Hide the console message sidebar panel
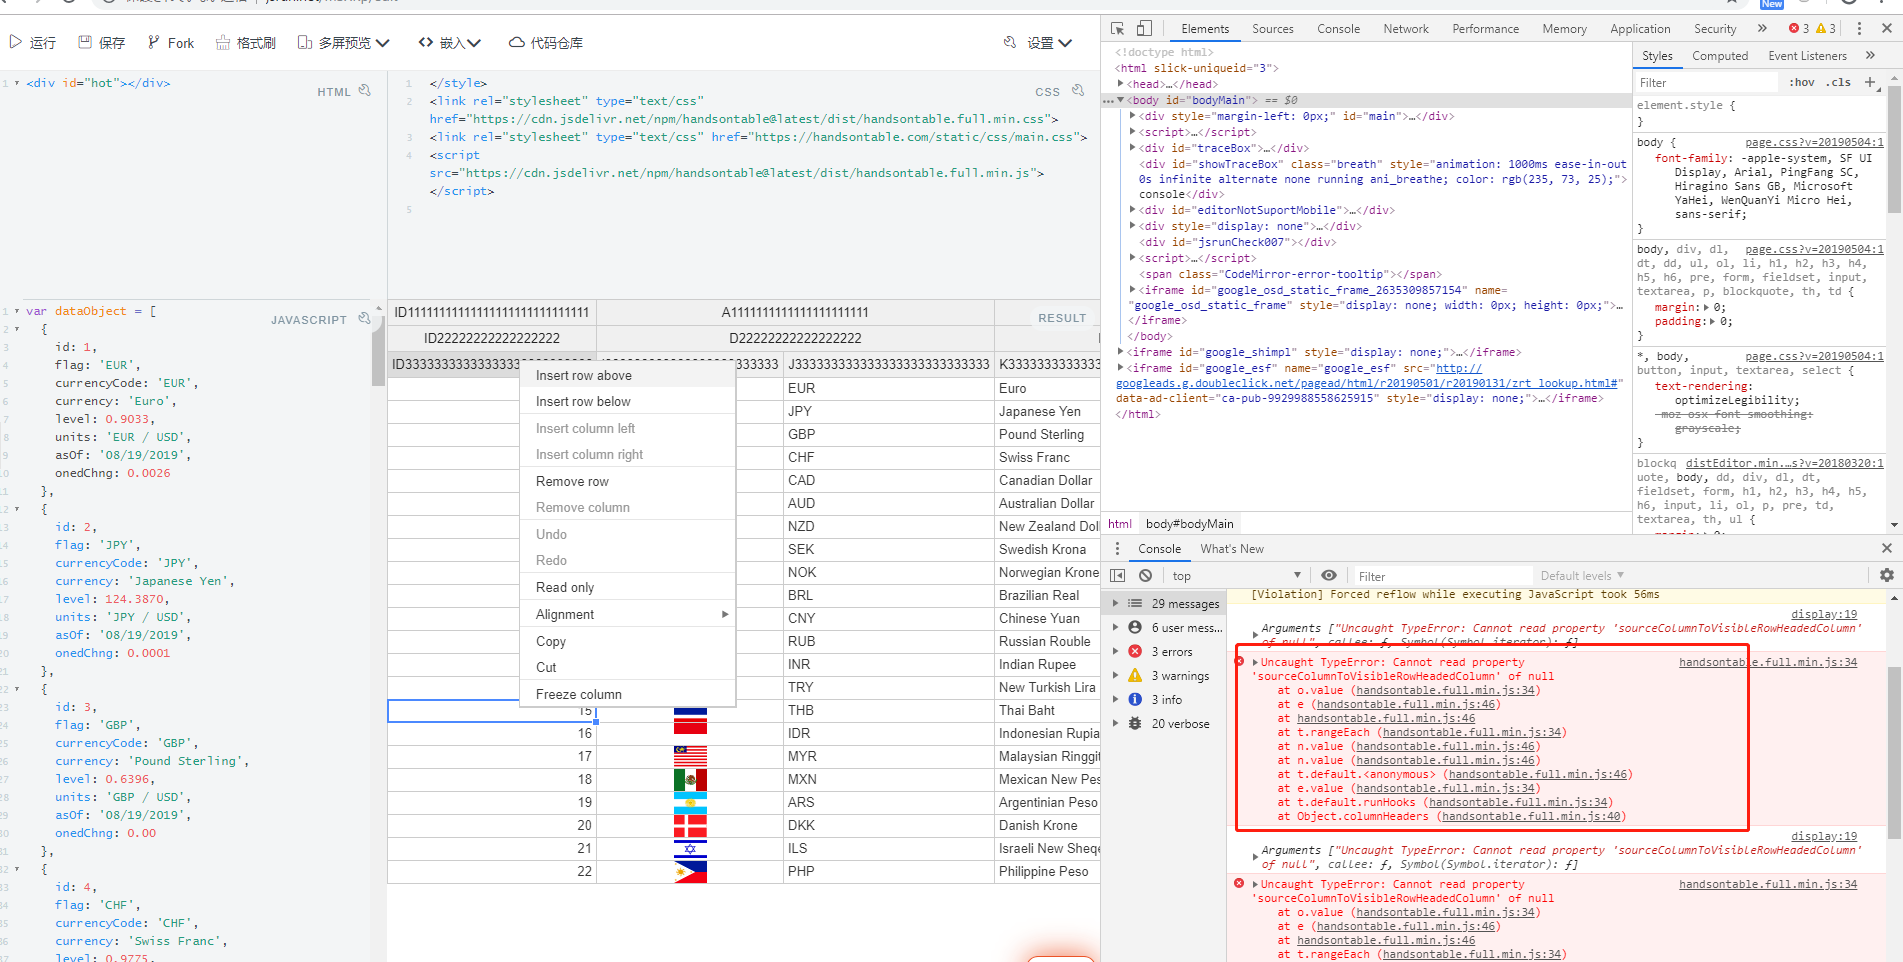Screen dimensions: 1903x962 pyautogui.click(x=1117, y=575)
